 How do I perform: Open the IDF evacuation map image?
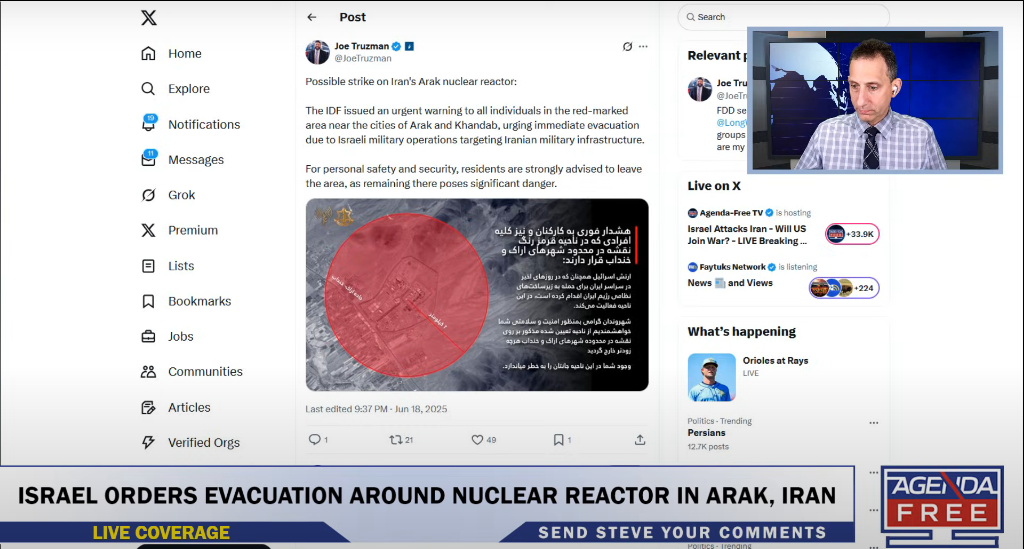477,295
